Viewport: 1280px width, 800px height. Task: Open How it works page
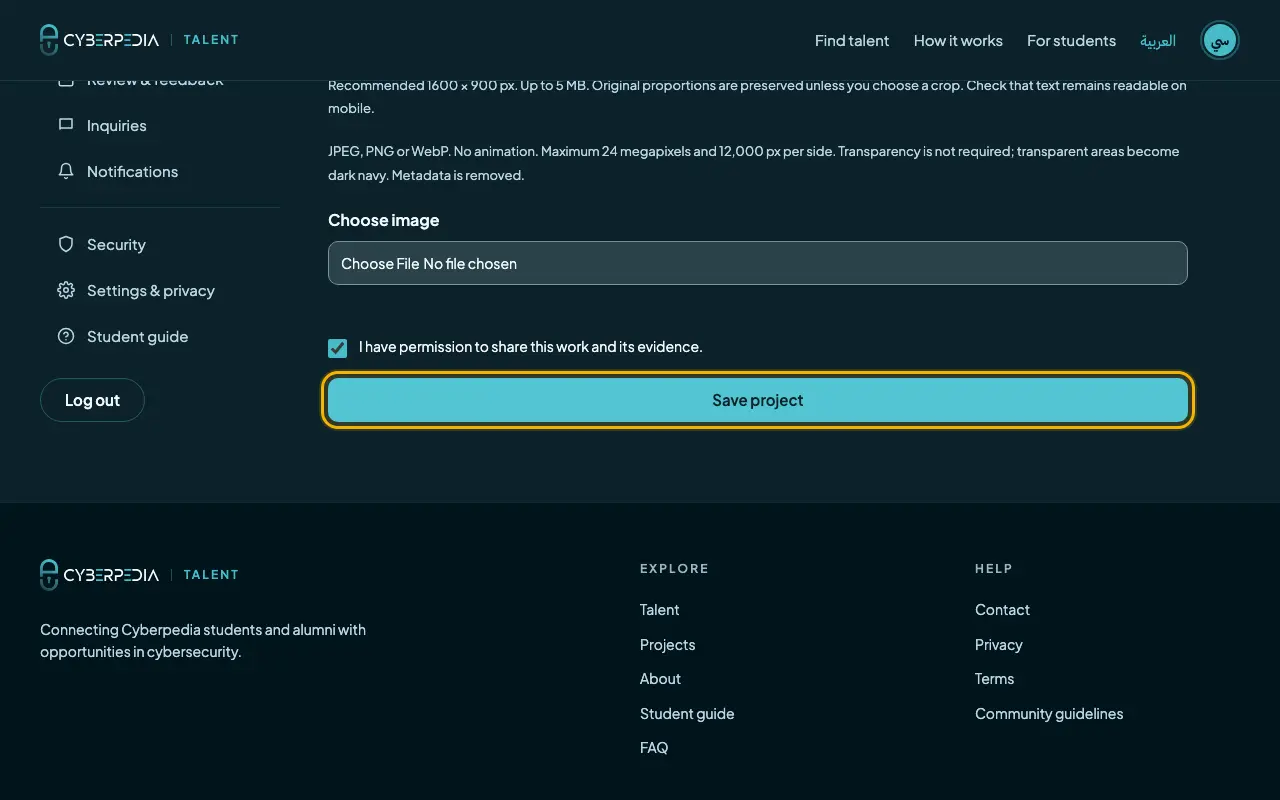click(x=958, y=40)
